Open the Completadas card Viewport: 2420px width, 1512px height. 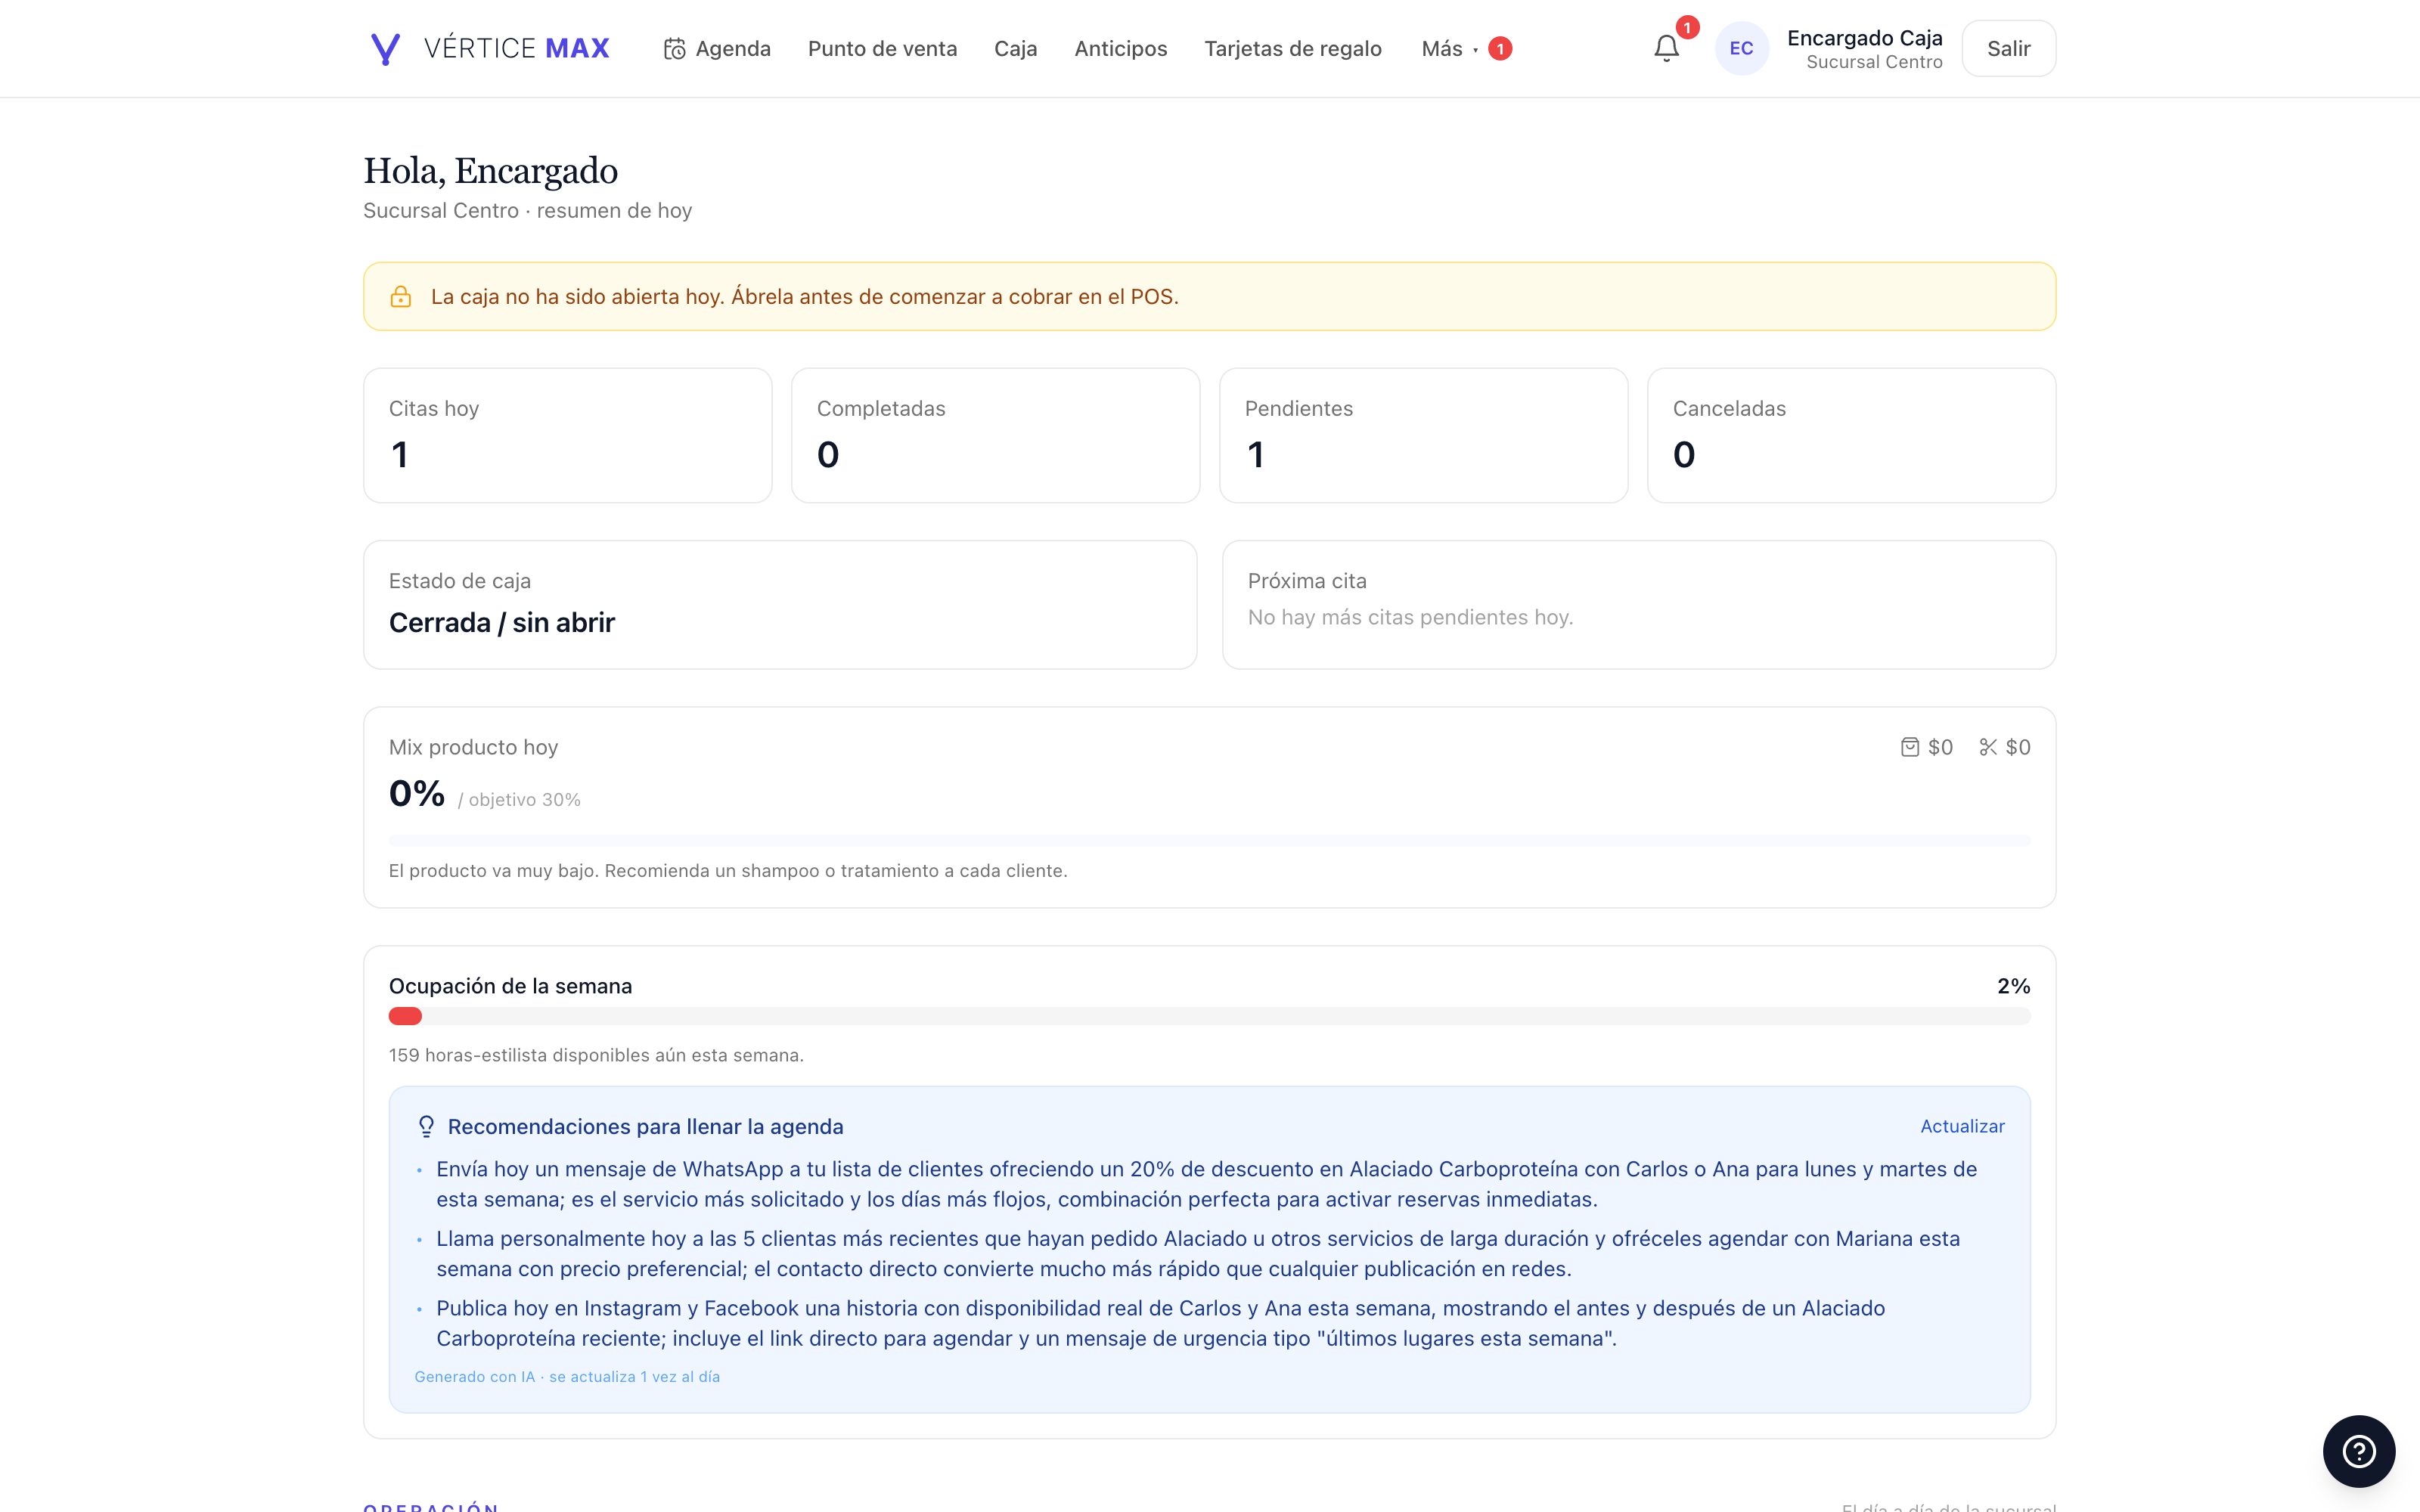pos(996,436)
